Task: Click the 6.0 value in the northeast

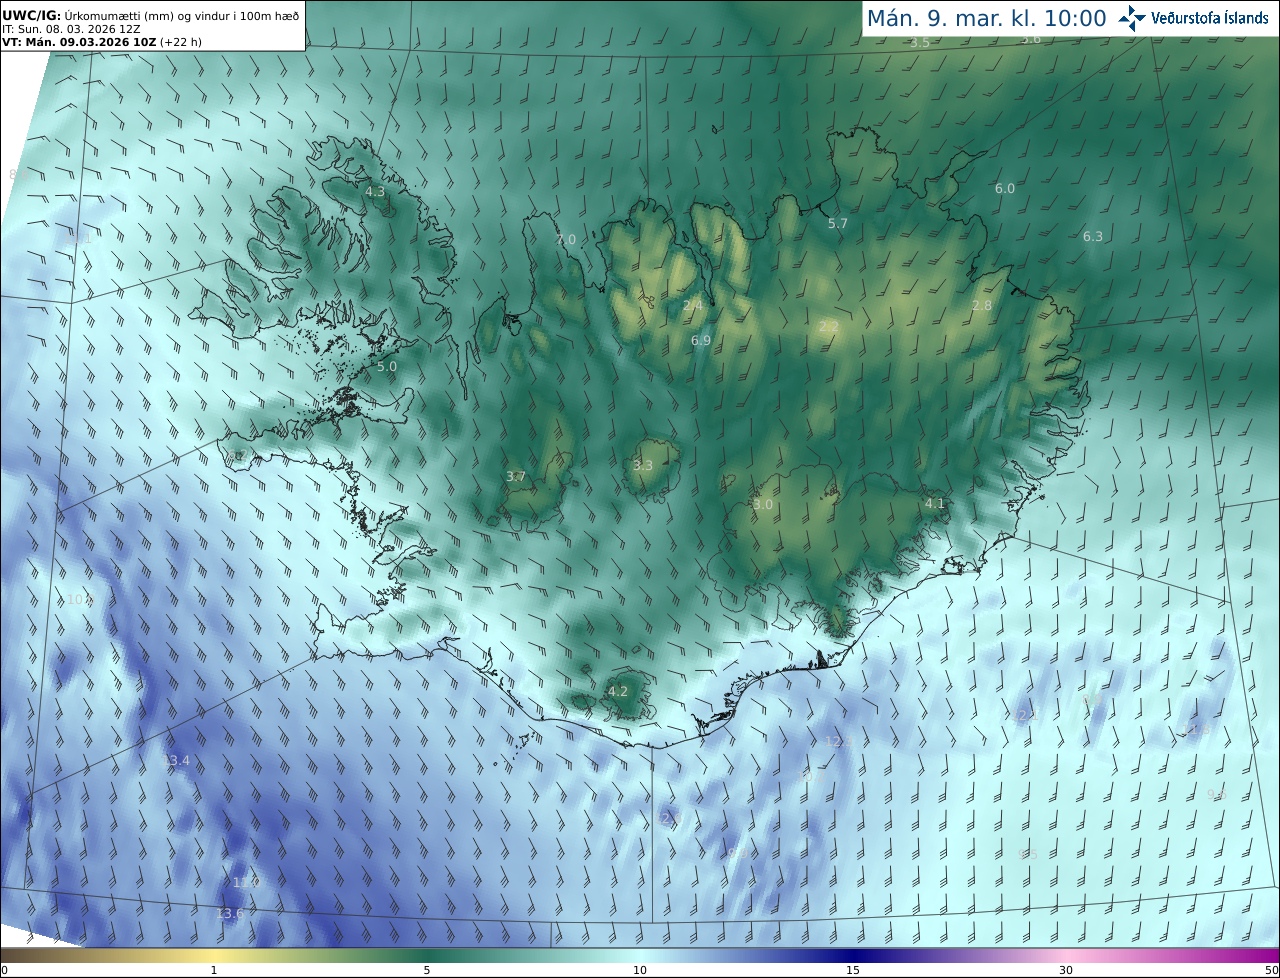Action: coord(1005,189)
